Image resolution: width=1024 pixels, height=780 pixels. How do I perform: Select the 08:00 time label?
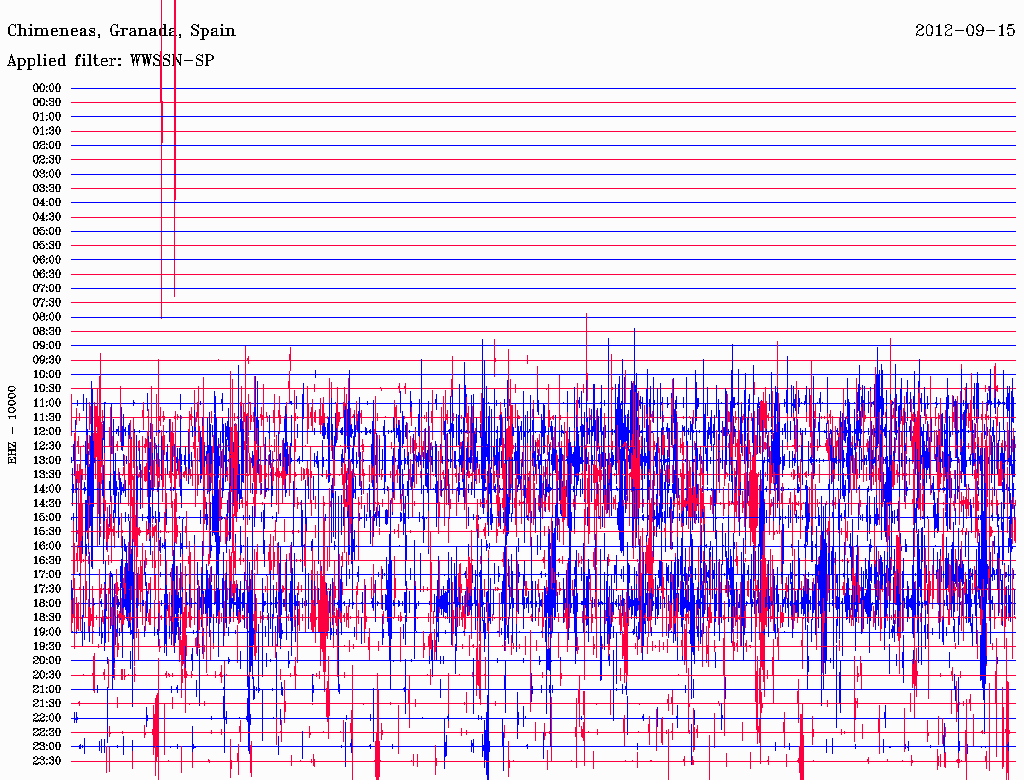(47, 317)
